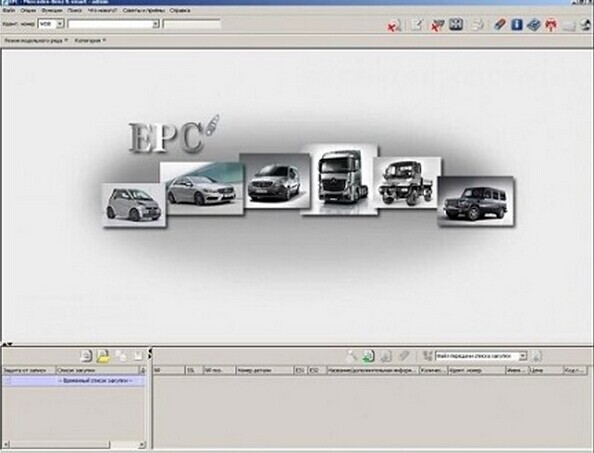Click the shopping list horizontal scrollbar
The image size is (594, 453).
pos(74,444)
